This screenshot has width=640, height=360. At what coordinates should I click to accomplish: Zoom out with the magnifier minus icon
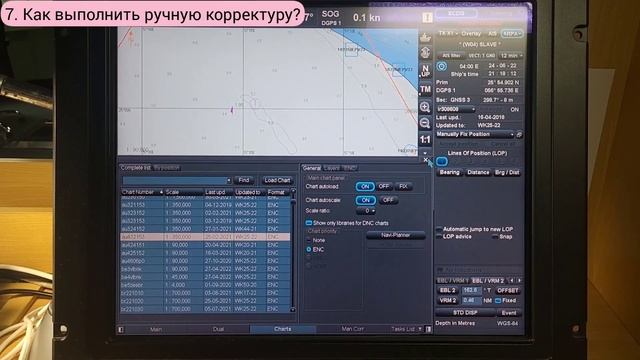(425, 123)
